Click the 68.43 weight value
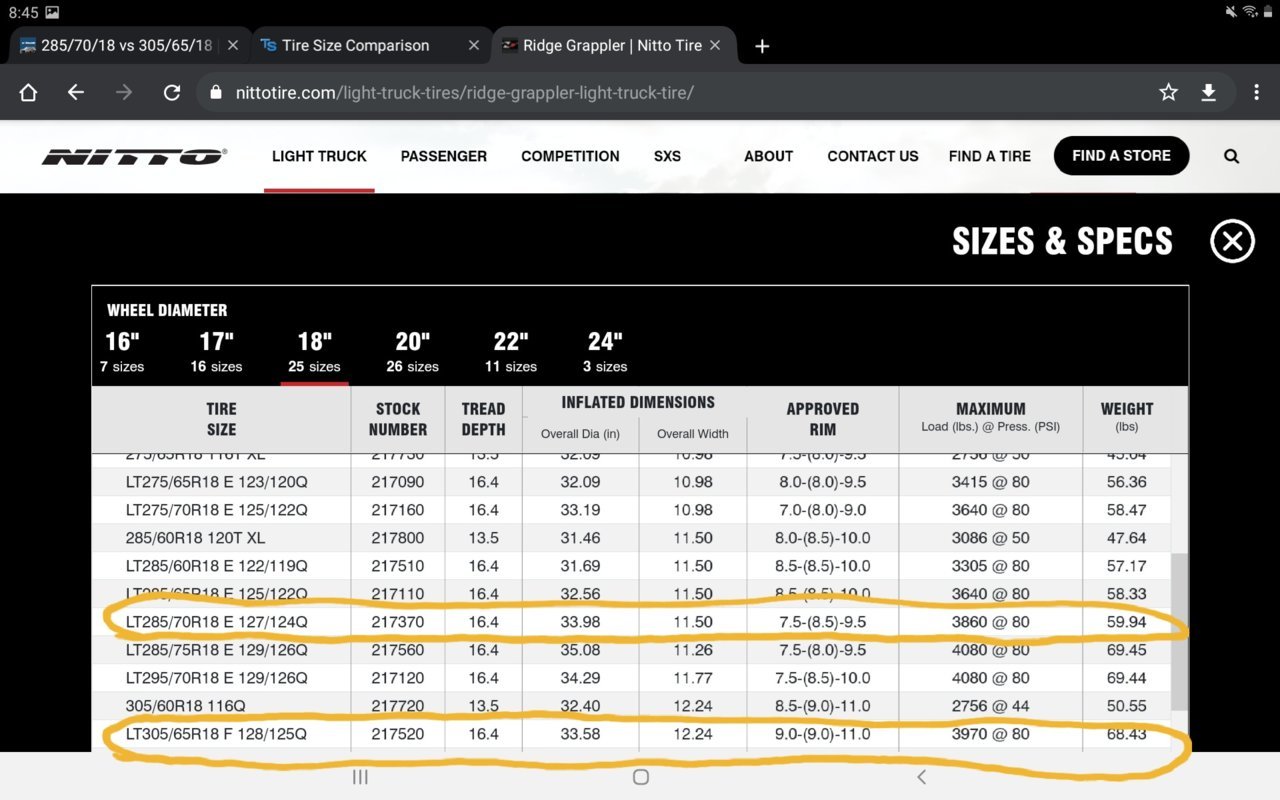This screenshot has height=800, width=1280. [x=1126, y=734]
